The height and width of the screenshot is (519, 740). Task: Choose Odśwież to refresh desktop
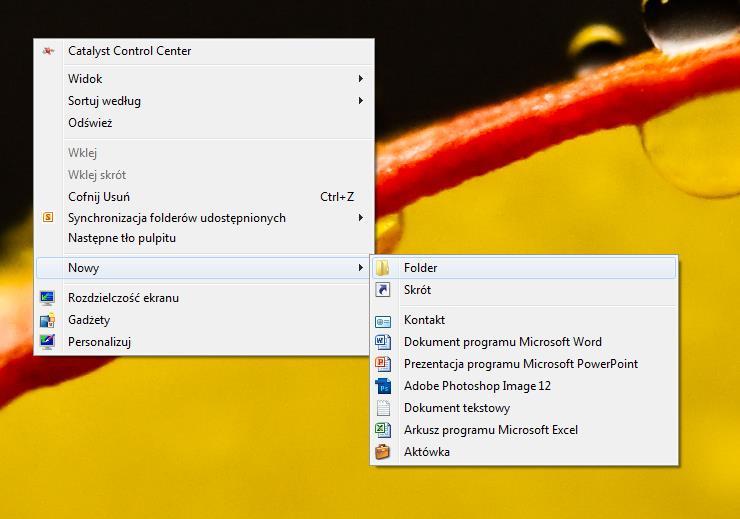pyautogui.click(x=204, y=123)
